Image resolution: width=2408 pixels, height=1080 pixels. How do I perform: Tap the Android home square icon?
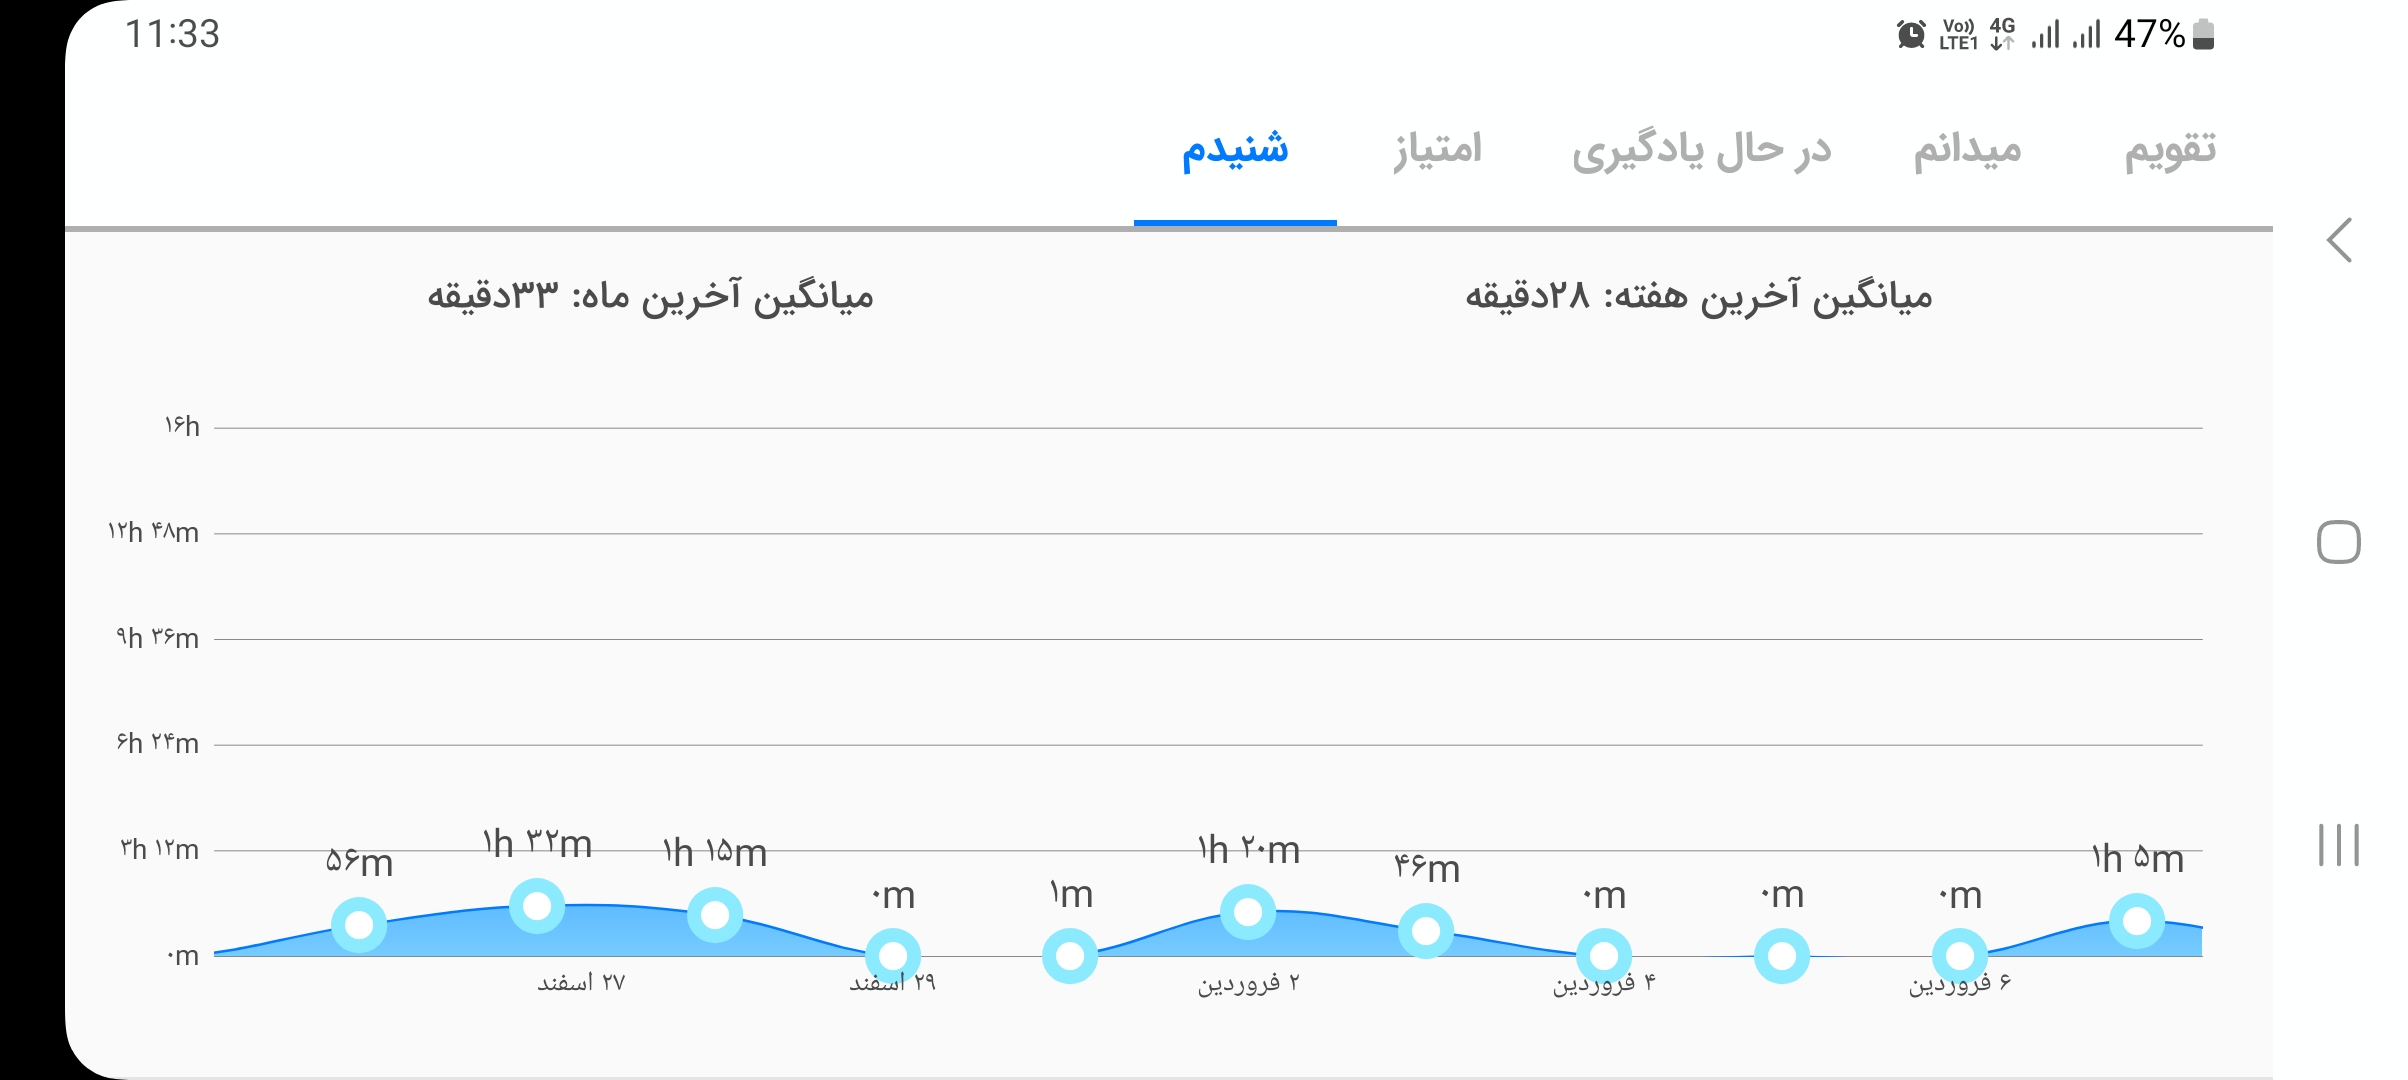pyautogui.click(x=2339, y=542)
